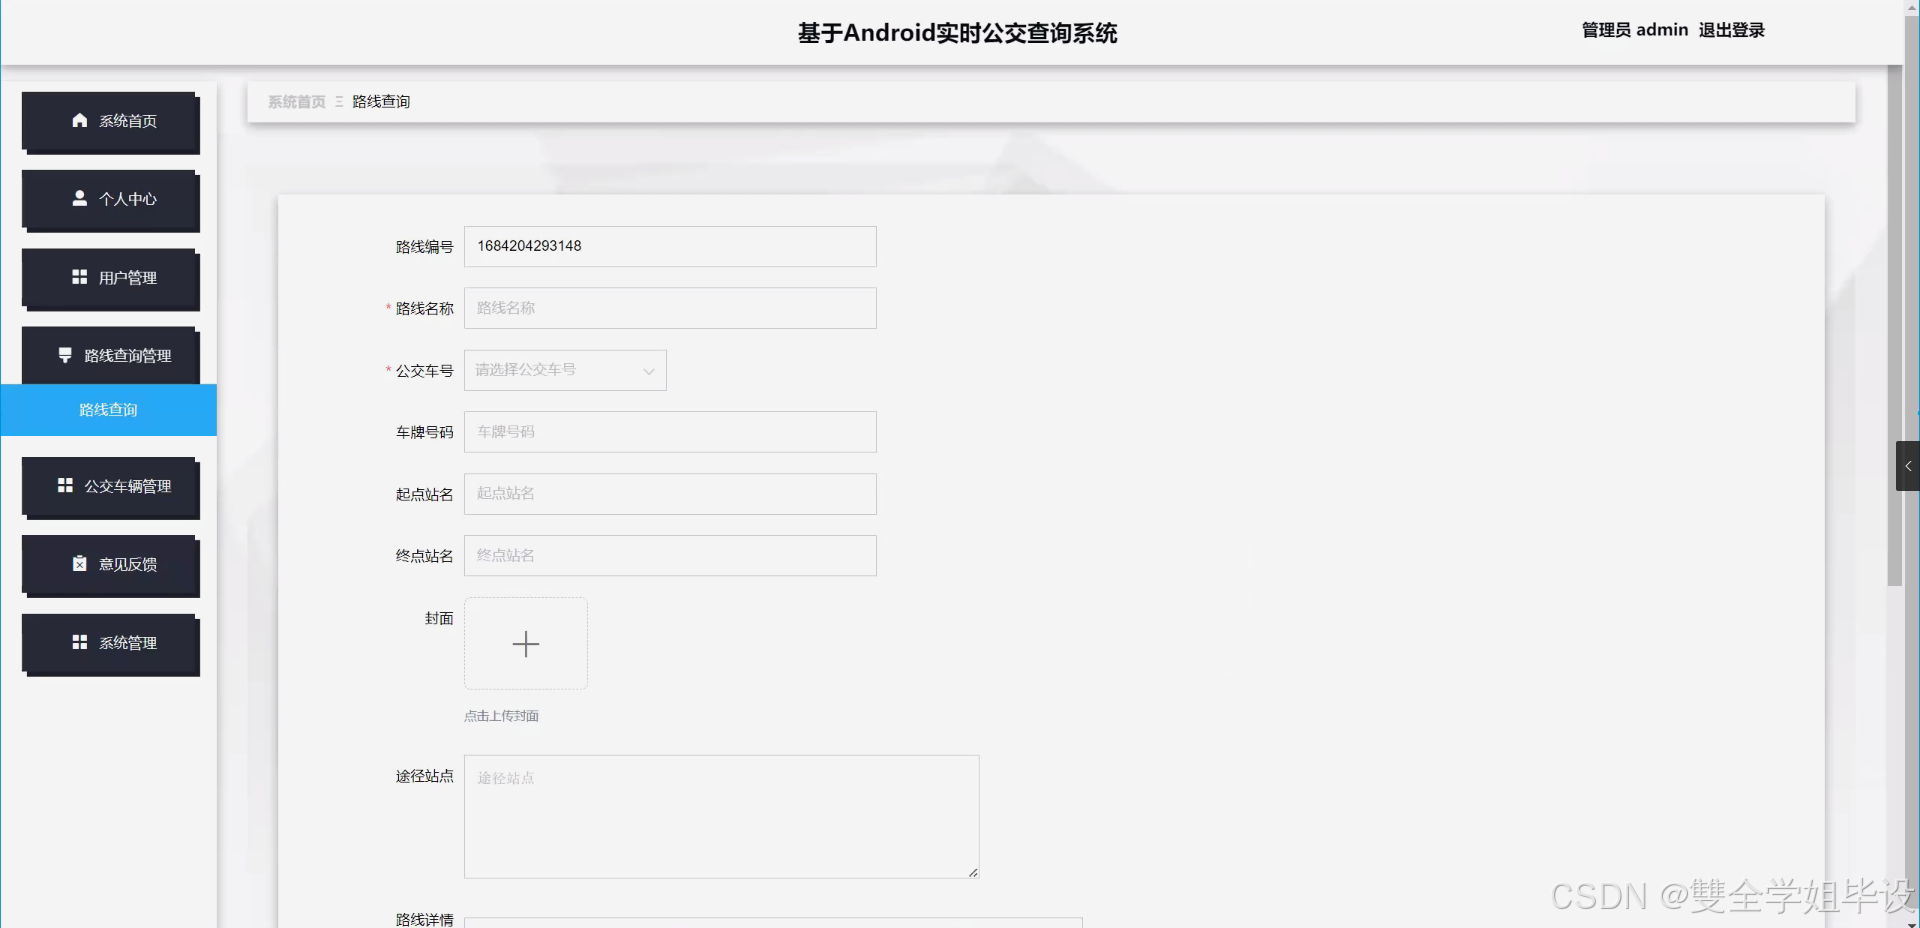Image resolution: width=1920 pixels, height=928 pixels.
Task: Click 退出登录 to log out
Action: point(1731,30)
